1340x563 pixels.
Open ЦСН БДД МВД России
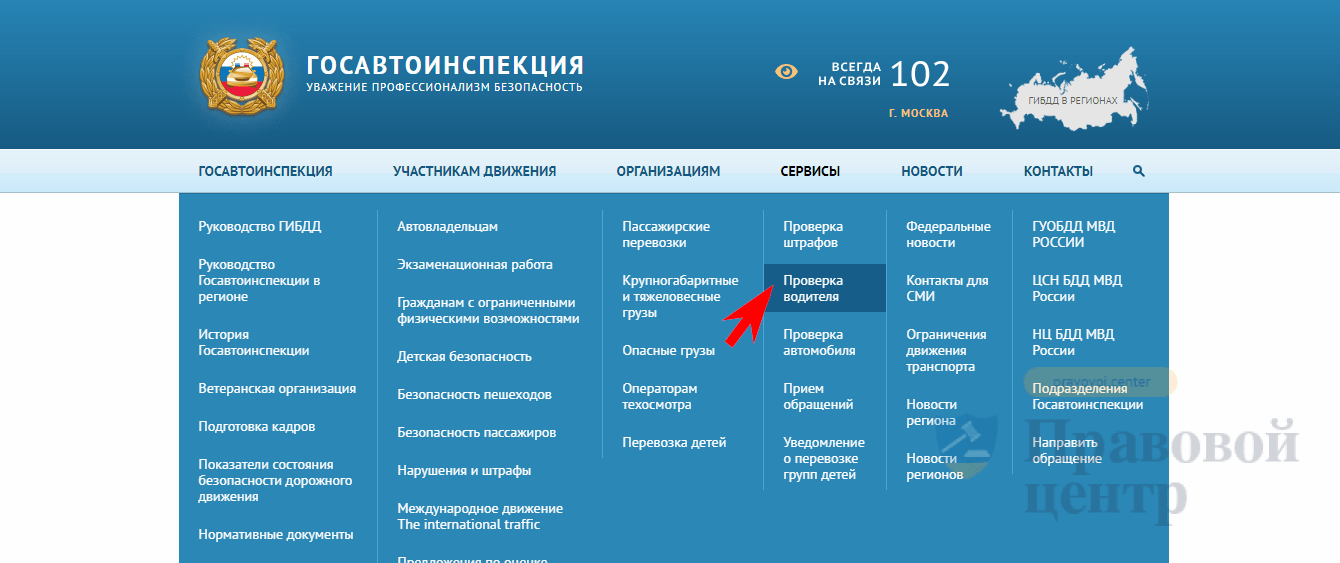pos(1077,289)
